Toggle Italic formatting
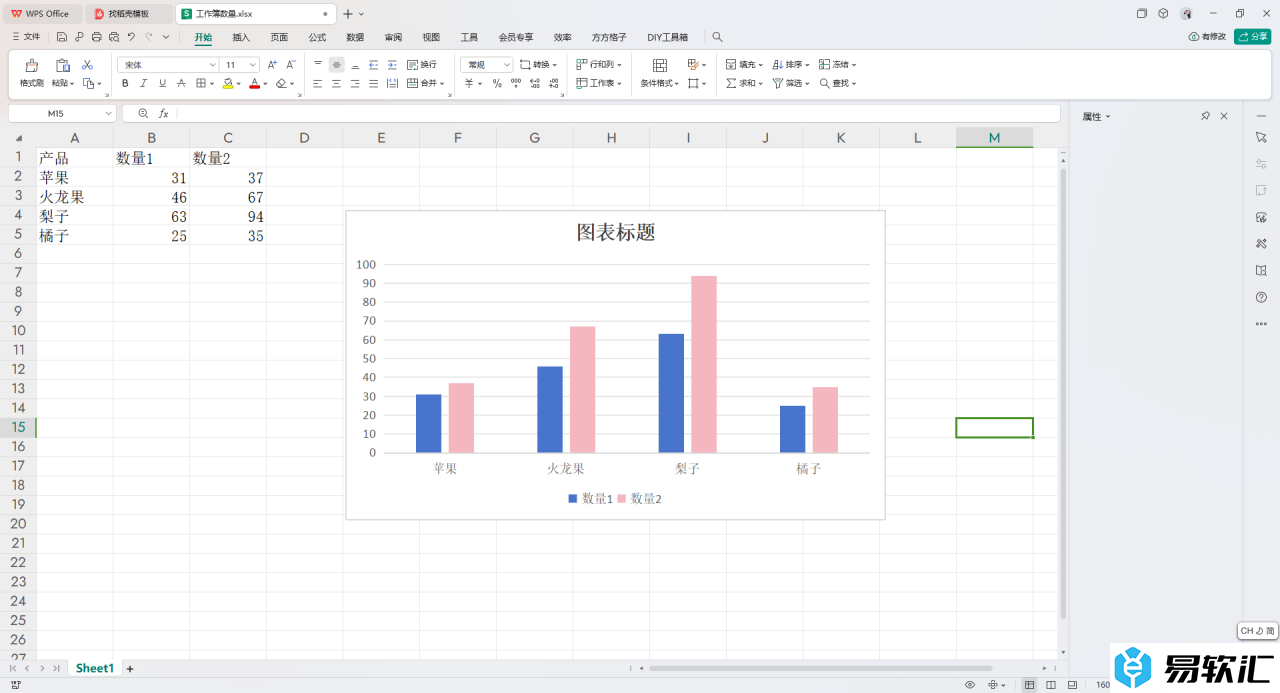This screenshot has width=1280, height=693. click(143, 84)
